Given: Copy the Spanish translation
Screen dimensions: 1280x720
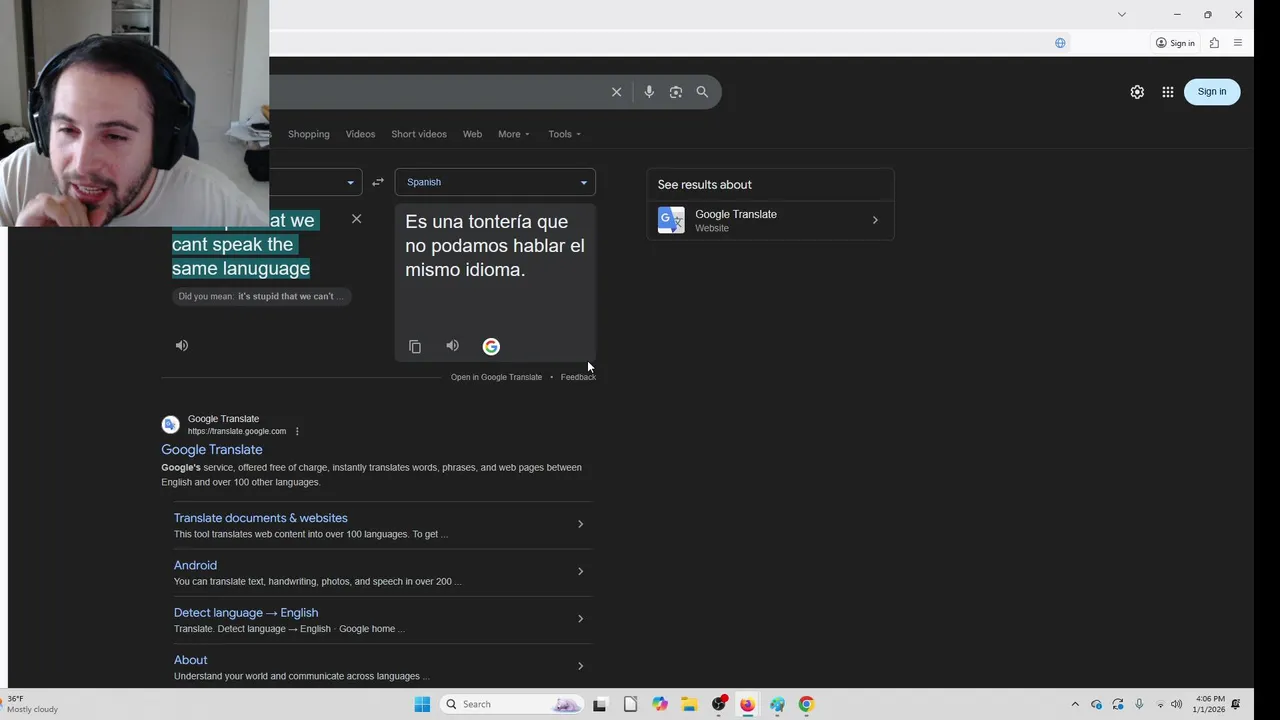Looking at the screenshot, I should 415,346.
